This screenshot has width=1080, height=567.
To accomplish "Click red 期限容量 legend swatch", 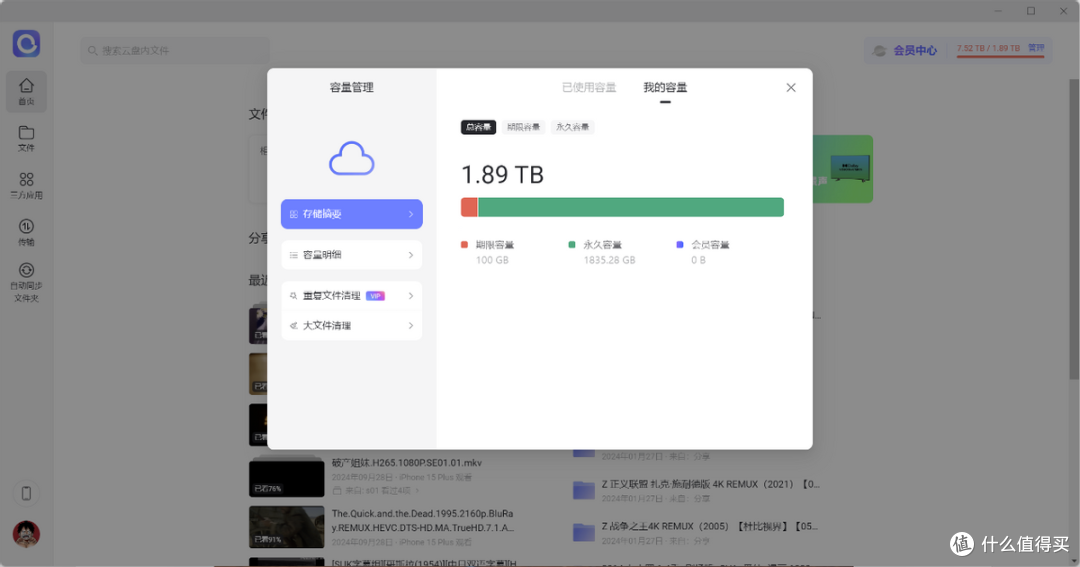I will [464, 245].
